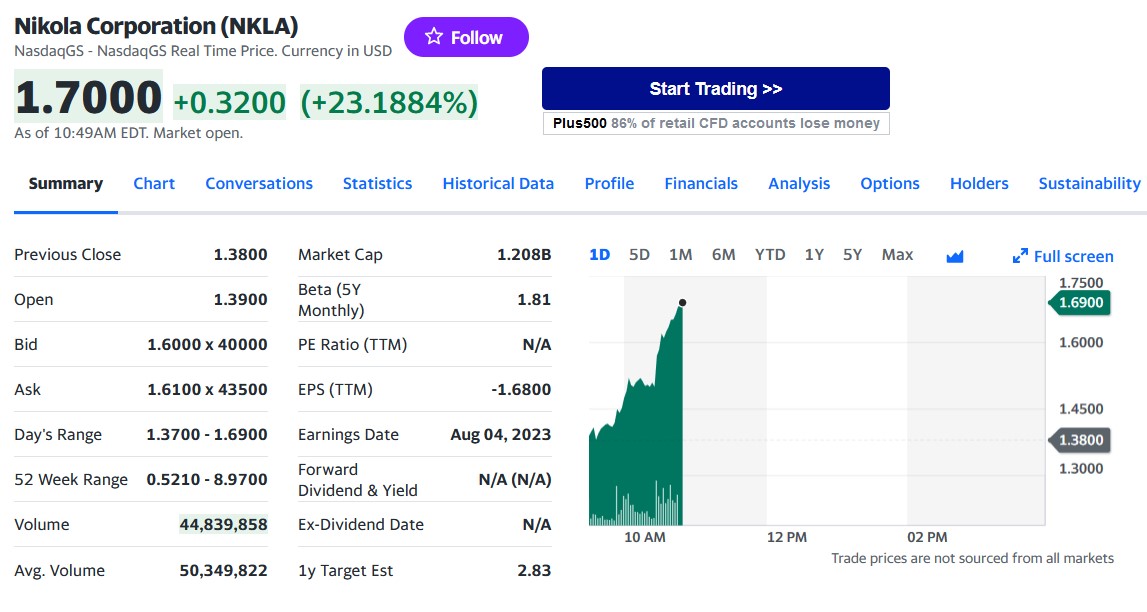Screen dimensions: 1147x612
Task: Click the star icon in Follow button
Action: (434, 37)
